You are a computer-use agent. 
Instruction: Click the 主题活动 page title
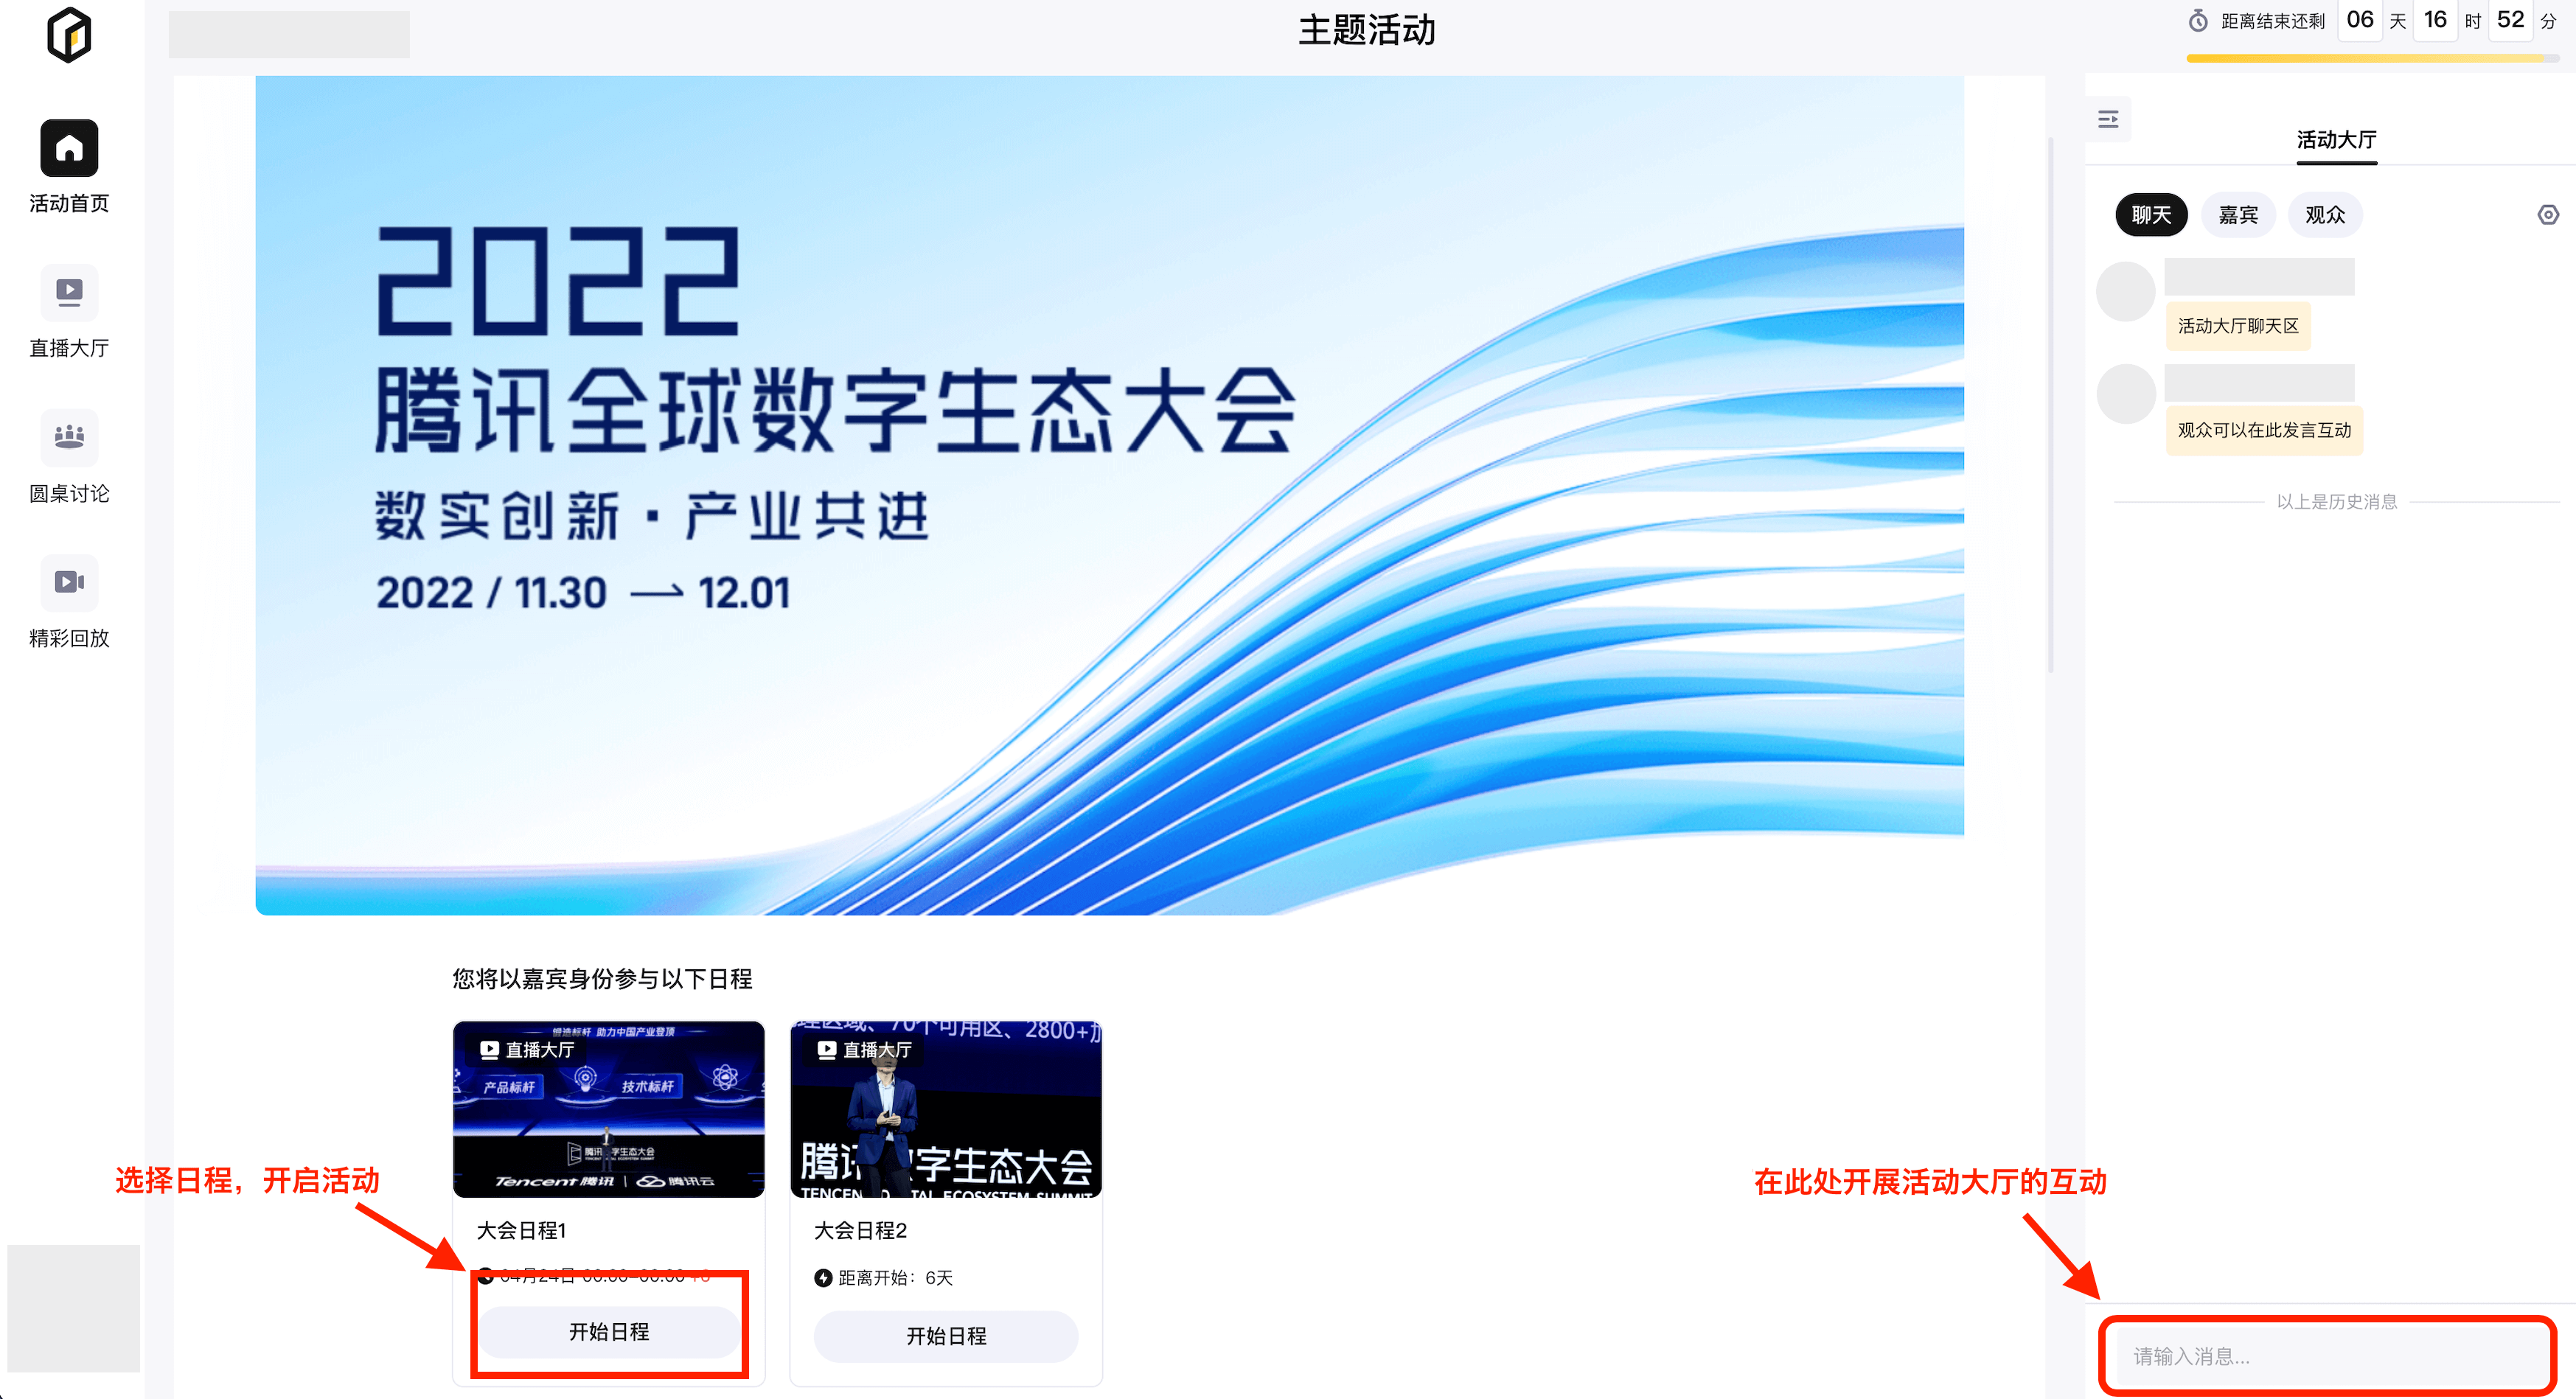pyautogui.click(x=1367, y=30)
